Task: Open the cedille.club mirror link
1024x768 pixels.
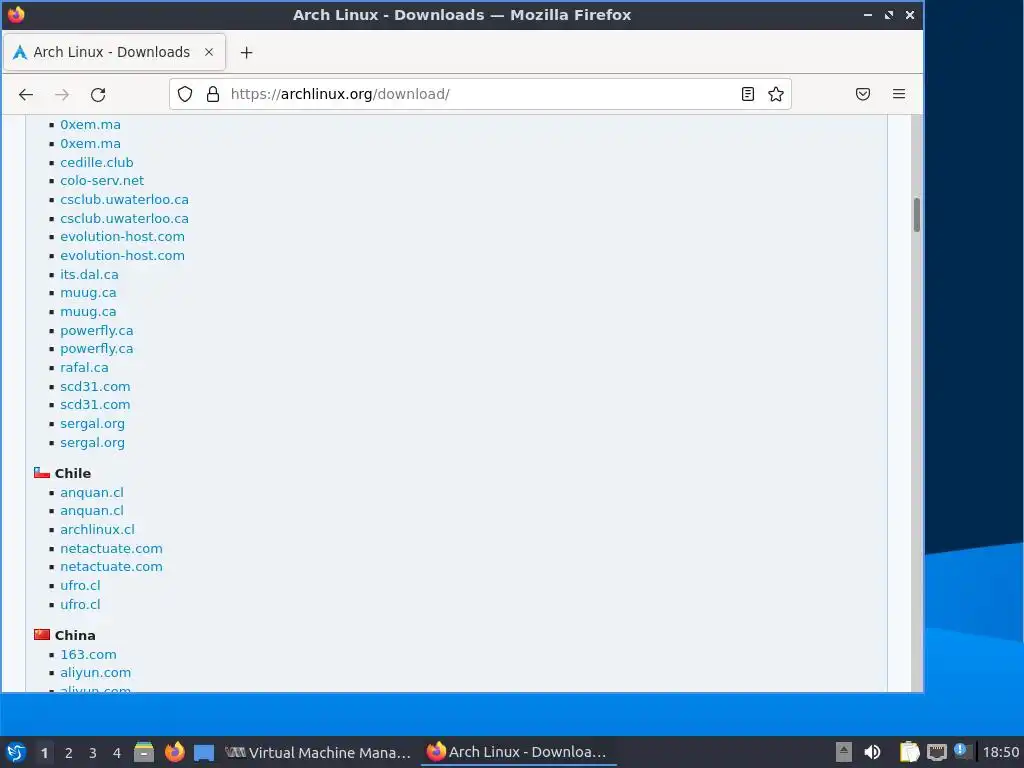Action: (97, 162)
